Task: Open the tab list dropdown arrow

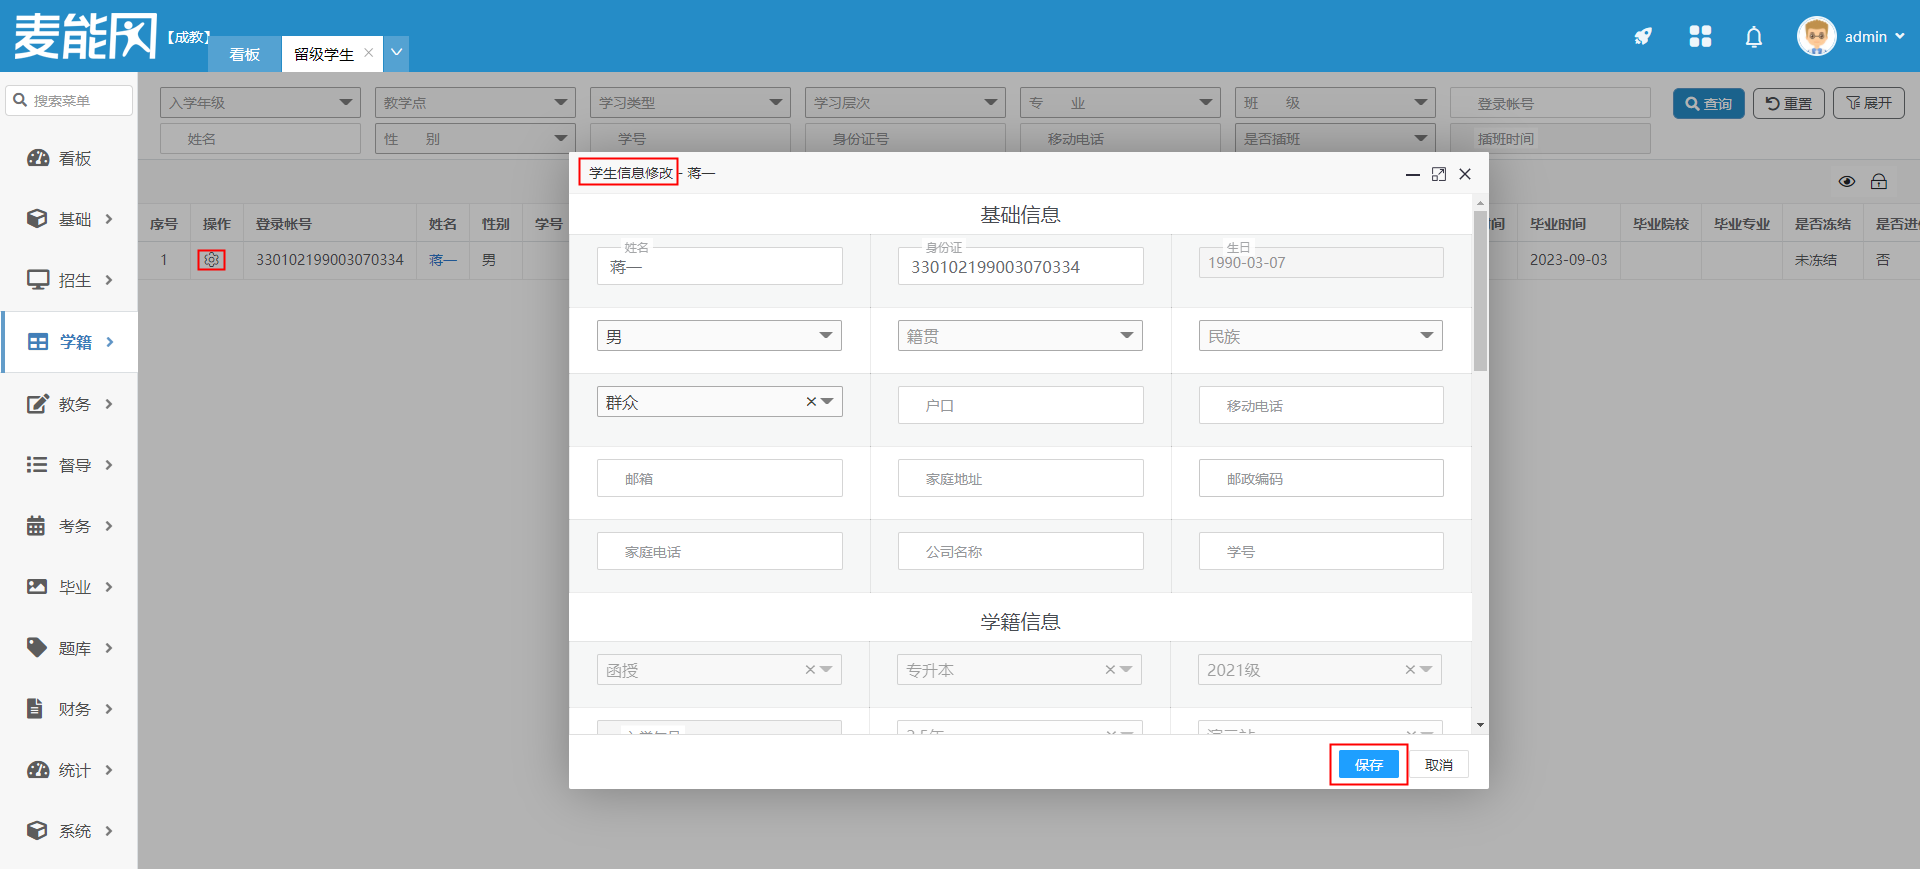Action: click(397, 53)
